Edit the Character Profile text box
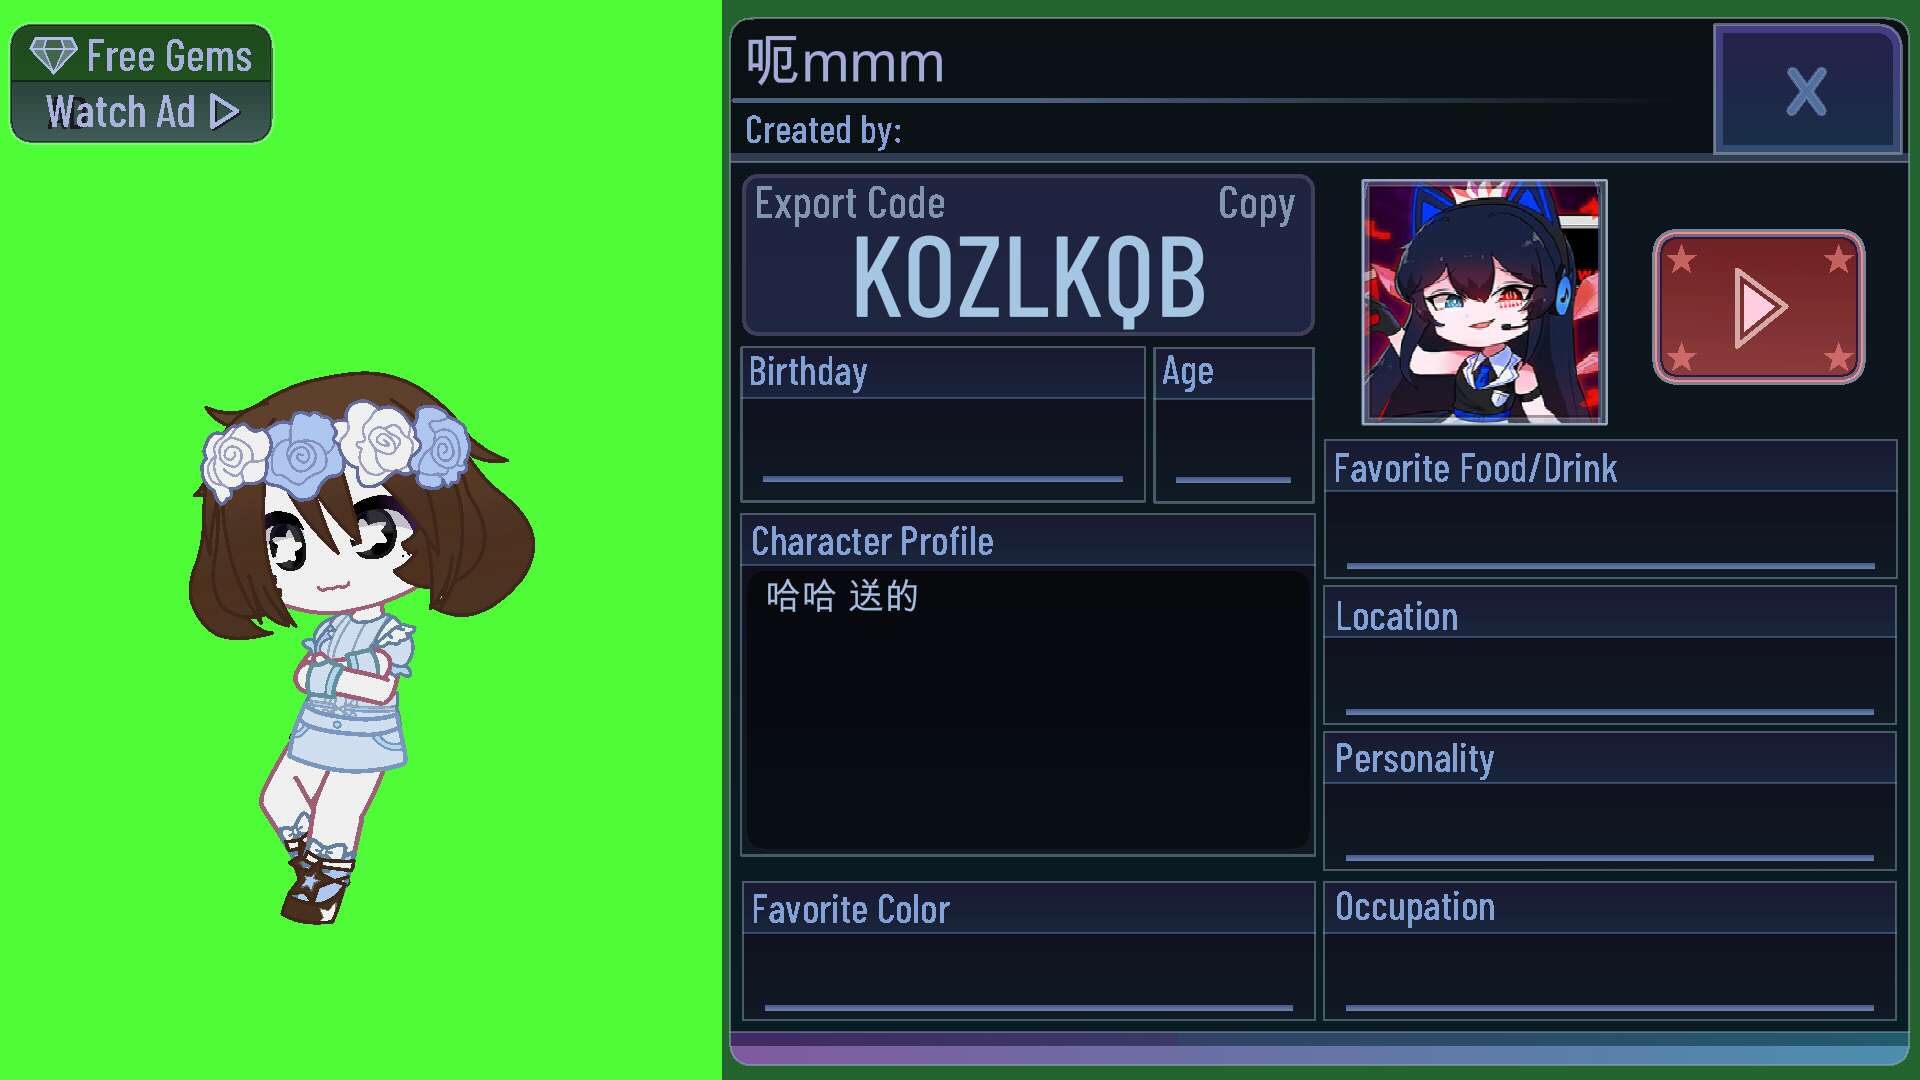 click(x=1028, y=709)
